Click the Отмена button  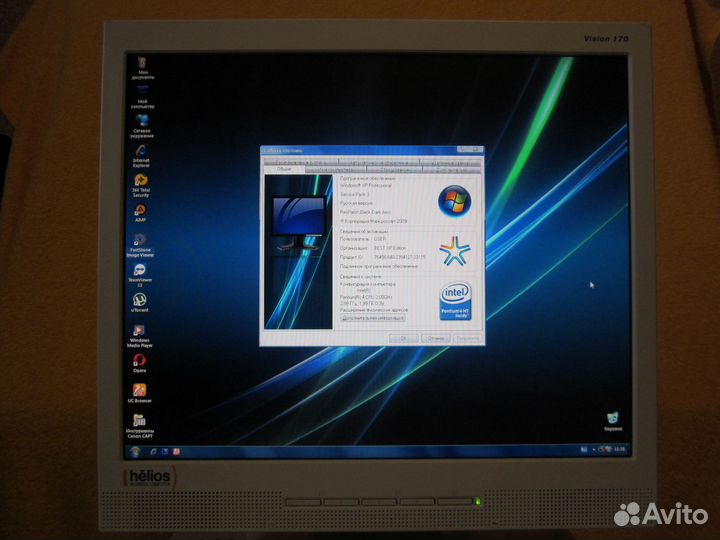[x=435, y=338]
